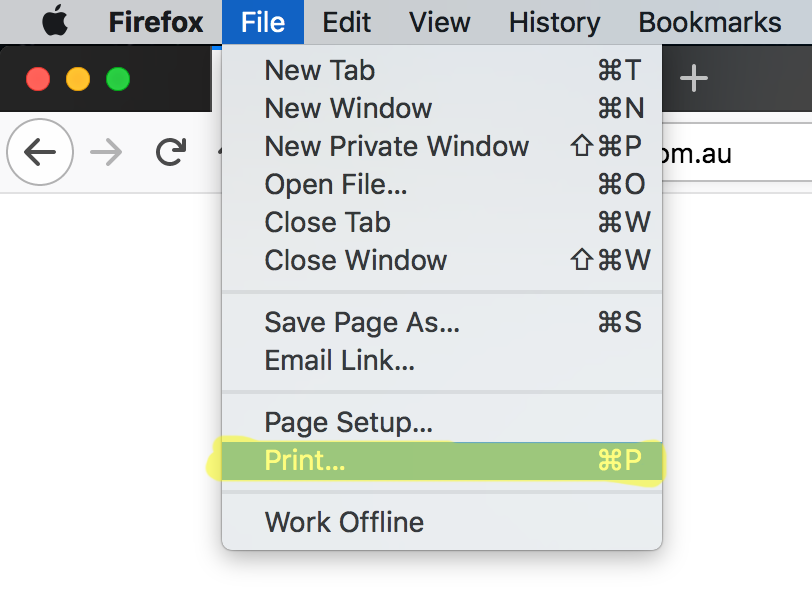Click the green maximize window button

118,79
